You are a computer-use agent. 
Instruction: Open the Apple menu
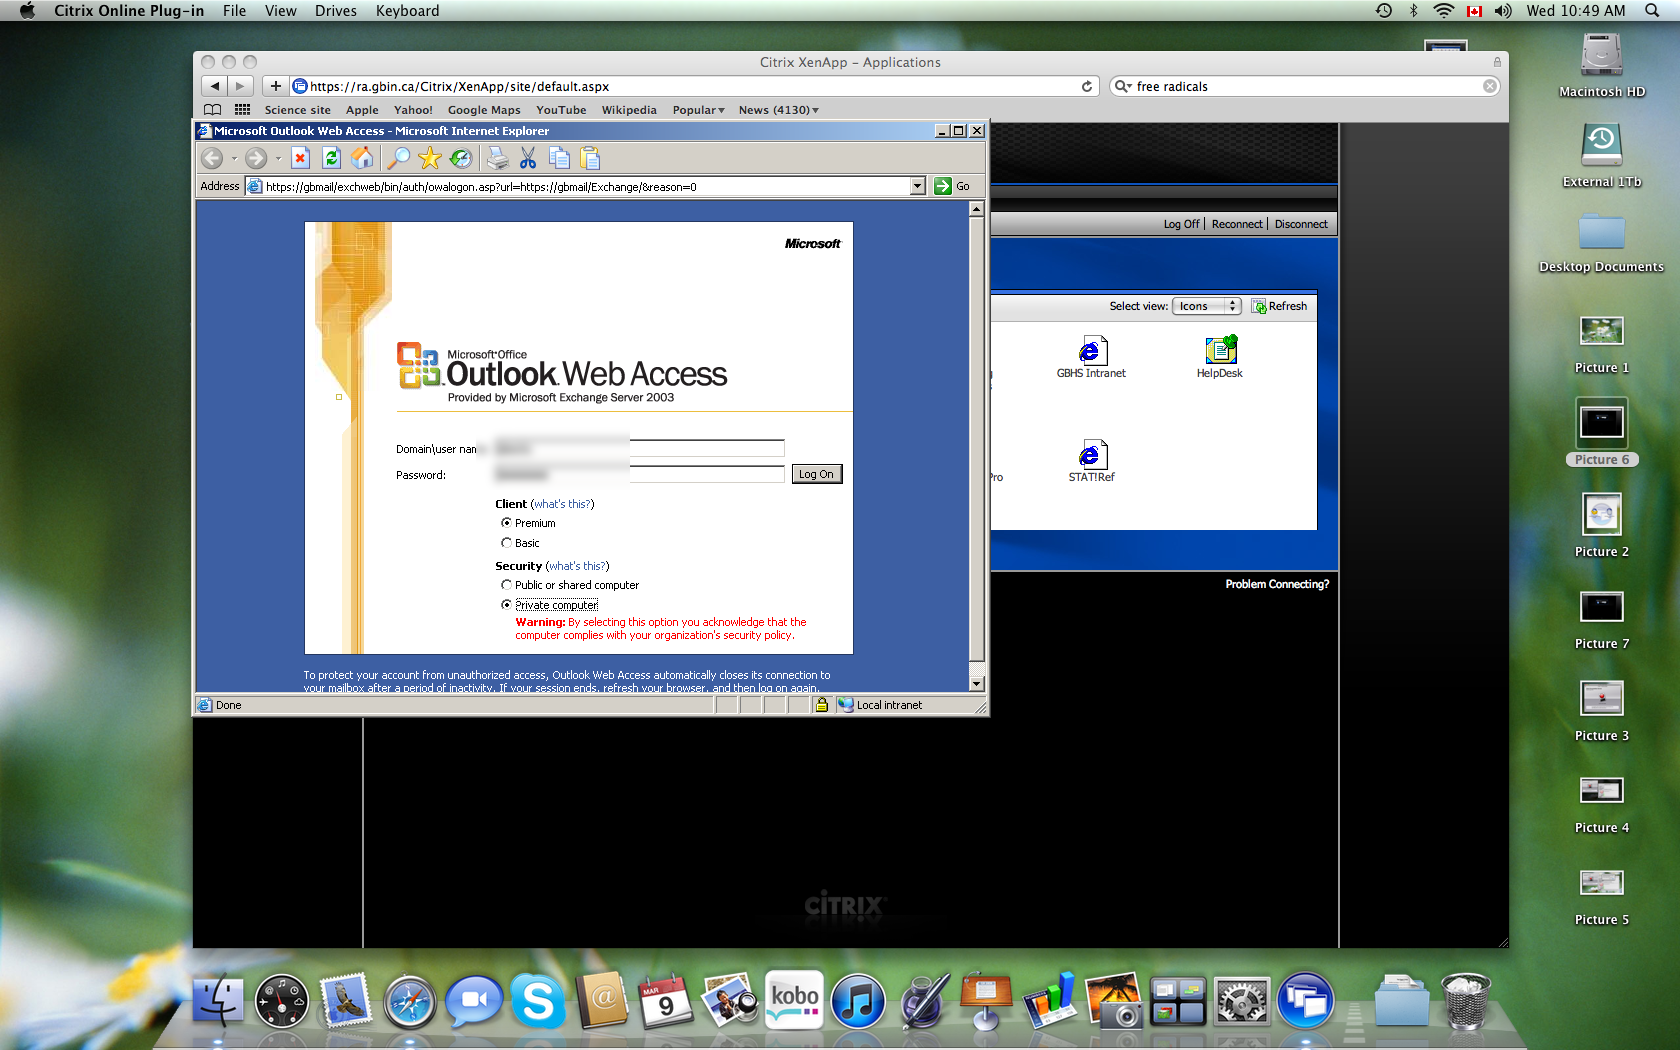(27, 11)
